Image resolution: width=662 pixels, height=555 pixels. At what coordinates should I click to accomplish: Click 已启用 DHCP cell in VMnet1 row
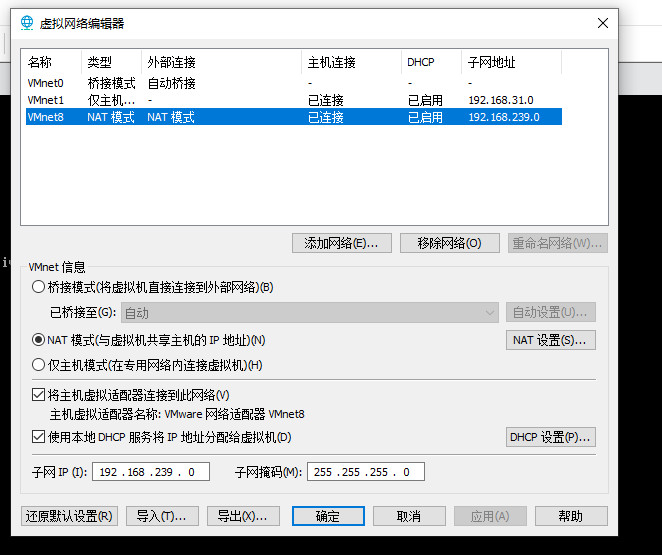click(x=425, y=100)
